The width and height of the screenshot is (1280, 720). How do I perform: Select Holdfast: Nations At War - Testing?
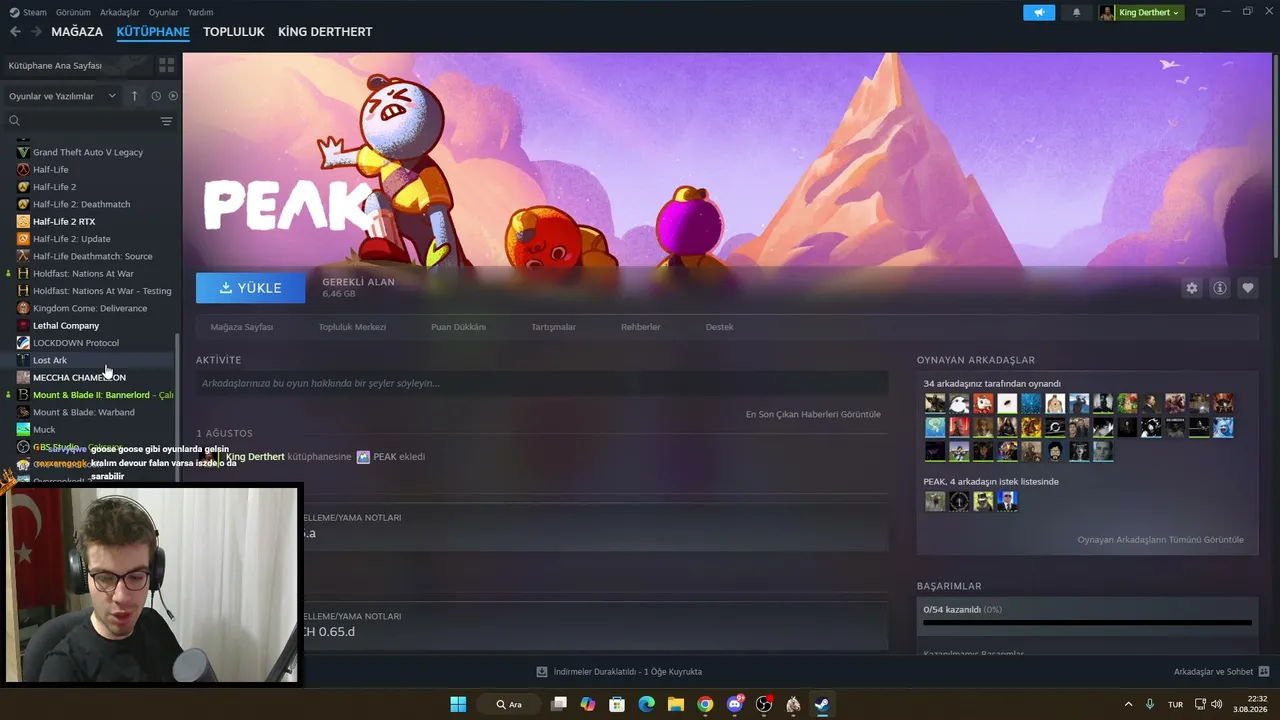102,291
